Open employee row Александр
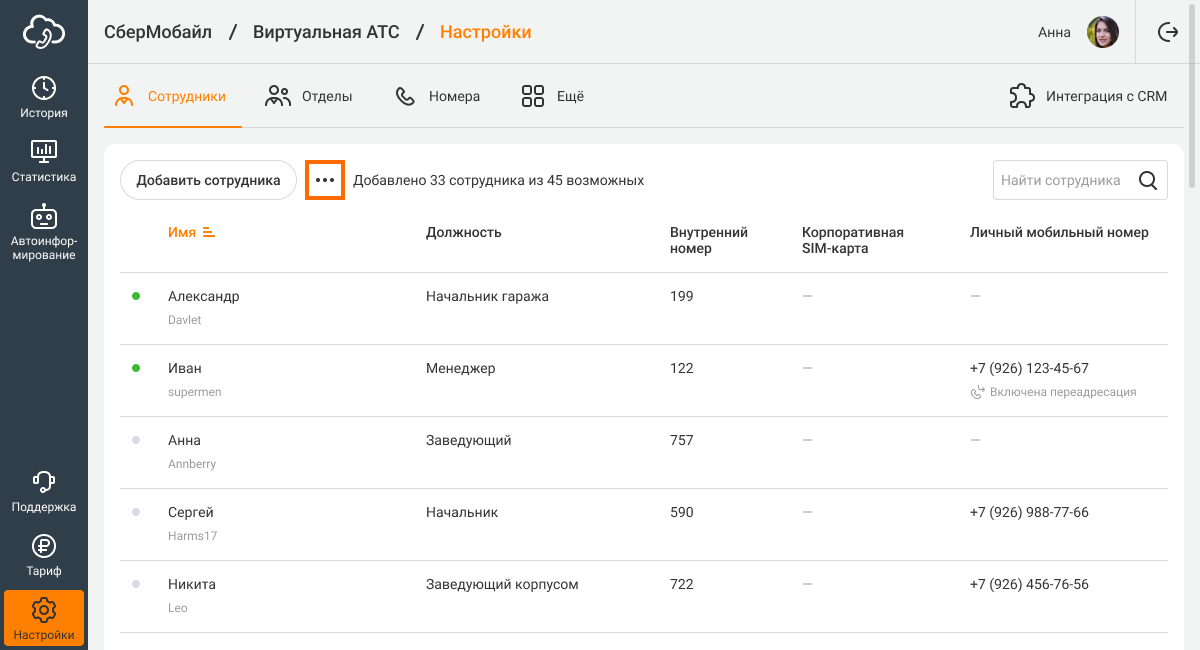Image resolution: width=1200 pixels, height=650 pixels. tap(204, 297)
